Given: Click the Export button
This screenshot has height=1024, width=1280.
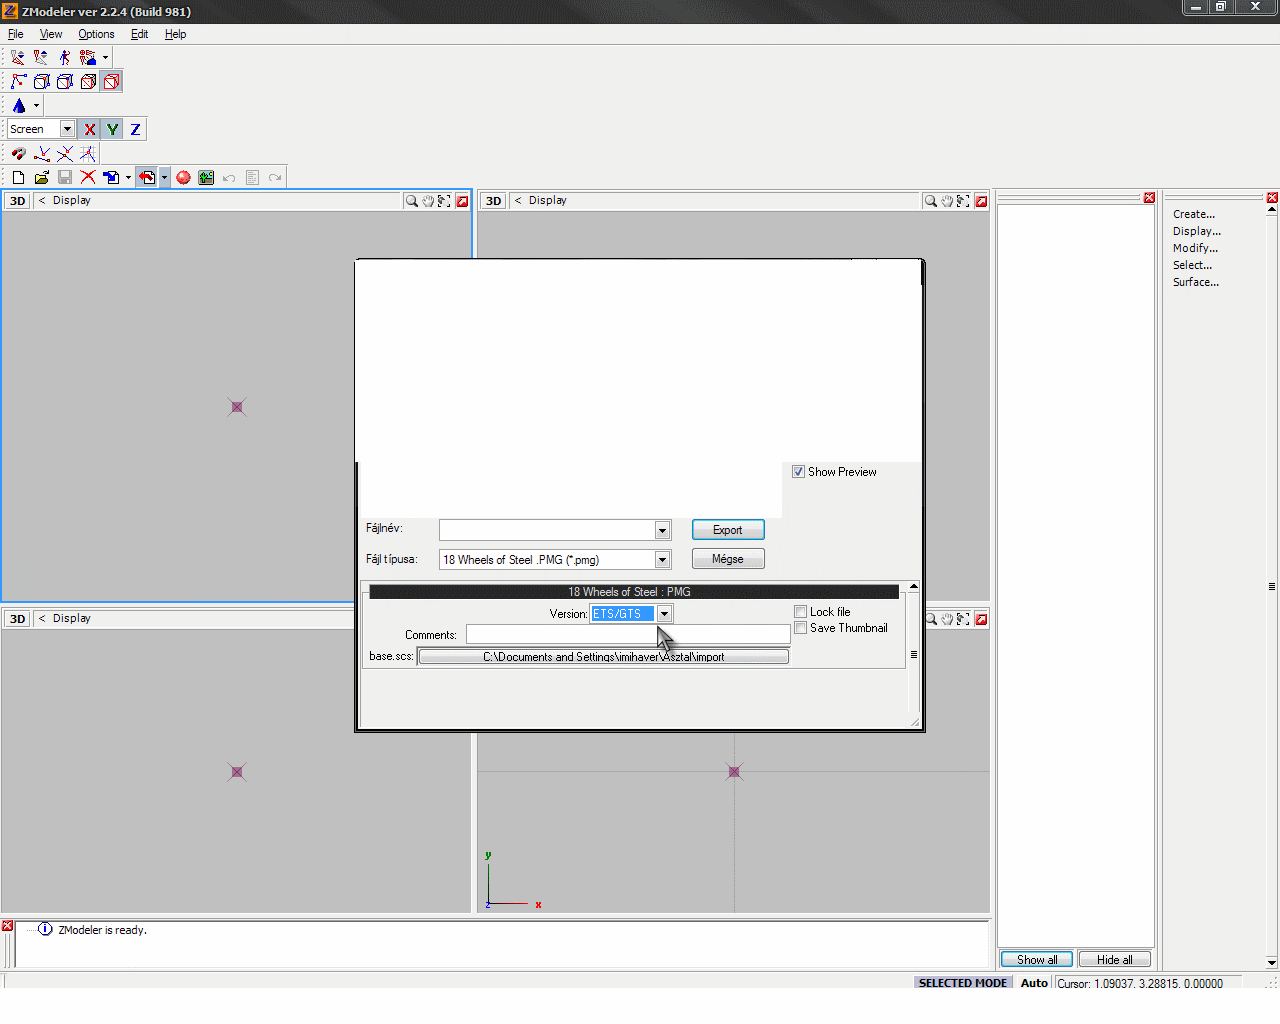Looking at the screenshot, I should click(x=727, y=530).
